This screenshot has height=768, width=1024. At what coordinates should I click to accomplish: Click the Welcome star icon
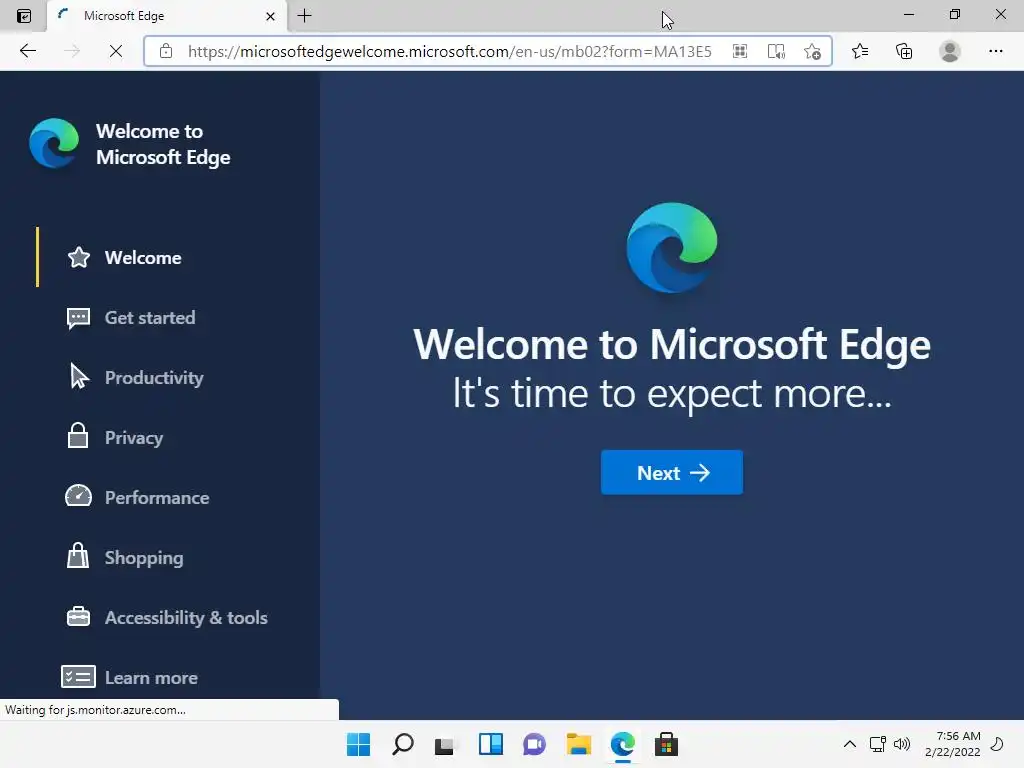pyautogui.click(x=78, y=257)
